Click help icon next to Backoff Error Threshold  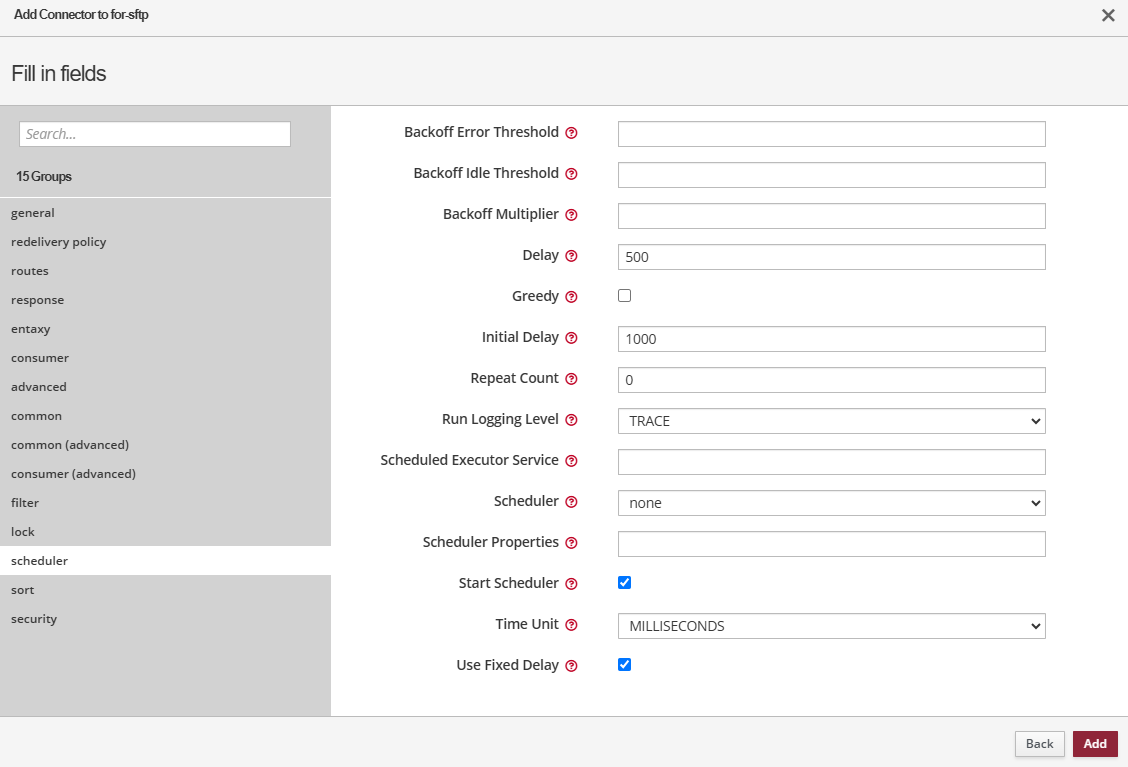click(572, 133)
